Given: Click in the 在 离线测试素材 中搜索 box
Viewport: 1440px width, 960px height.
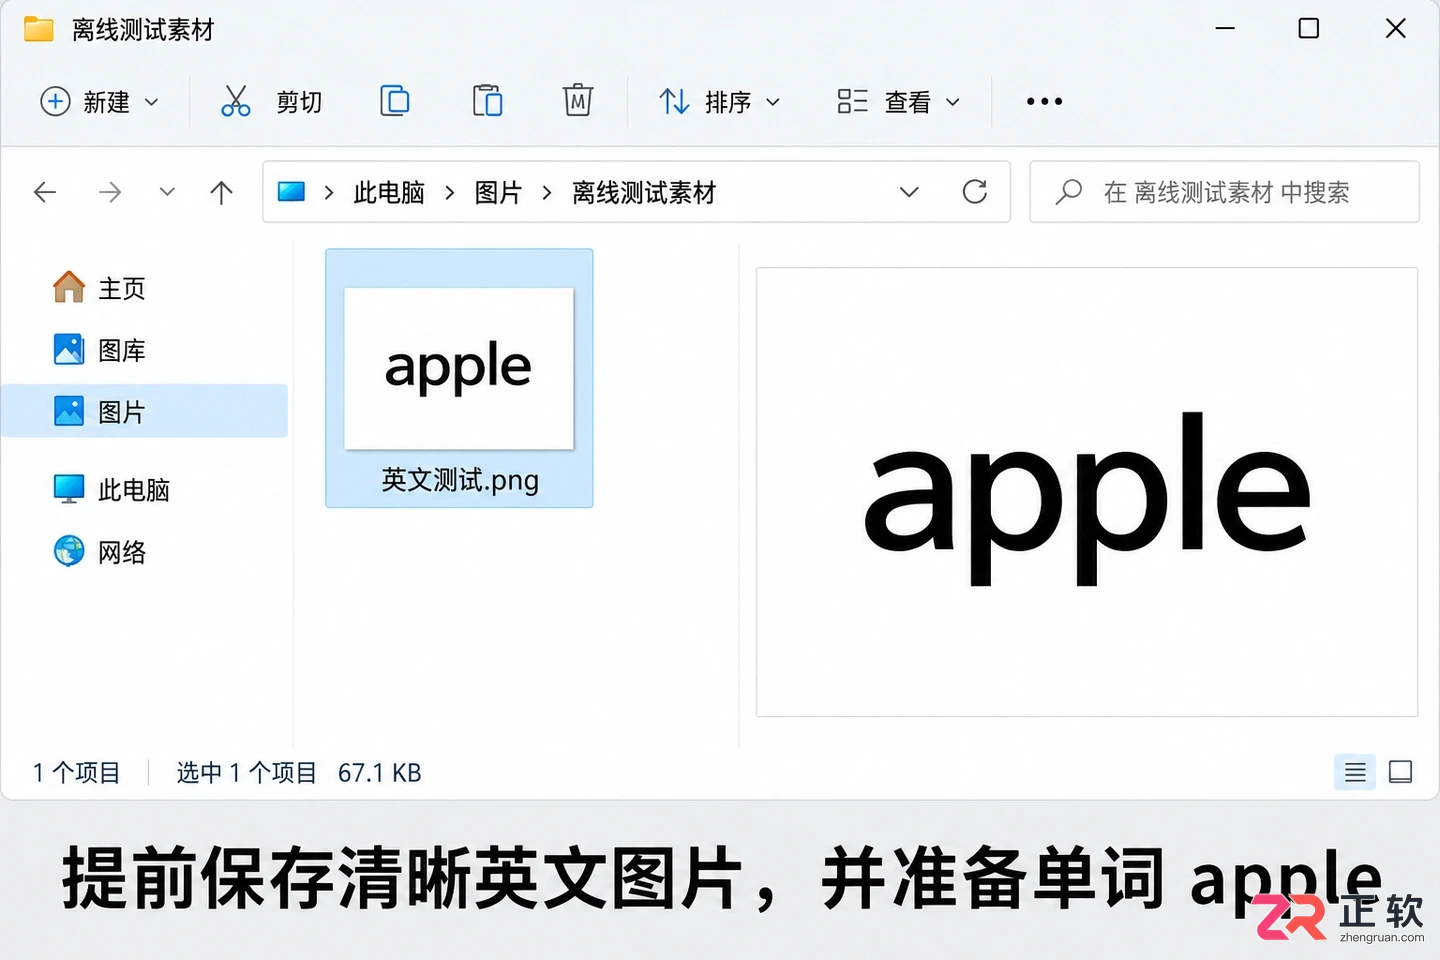Looking at the screenshot, I should (x=1224, y=192).
